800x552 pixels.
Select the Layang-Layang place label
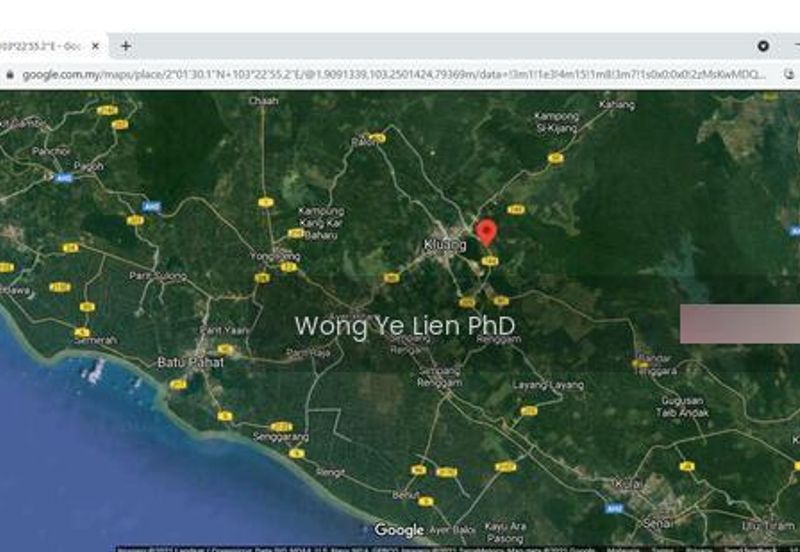[542, 385]
